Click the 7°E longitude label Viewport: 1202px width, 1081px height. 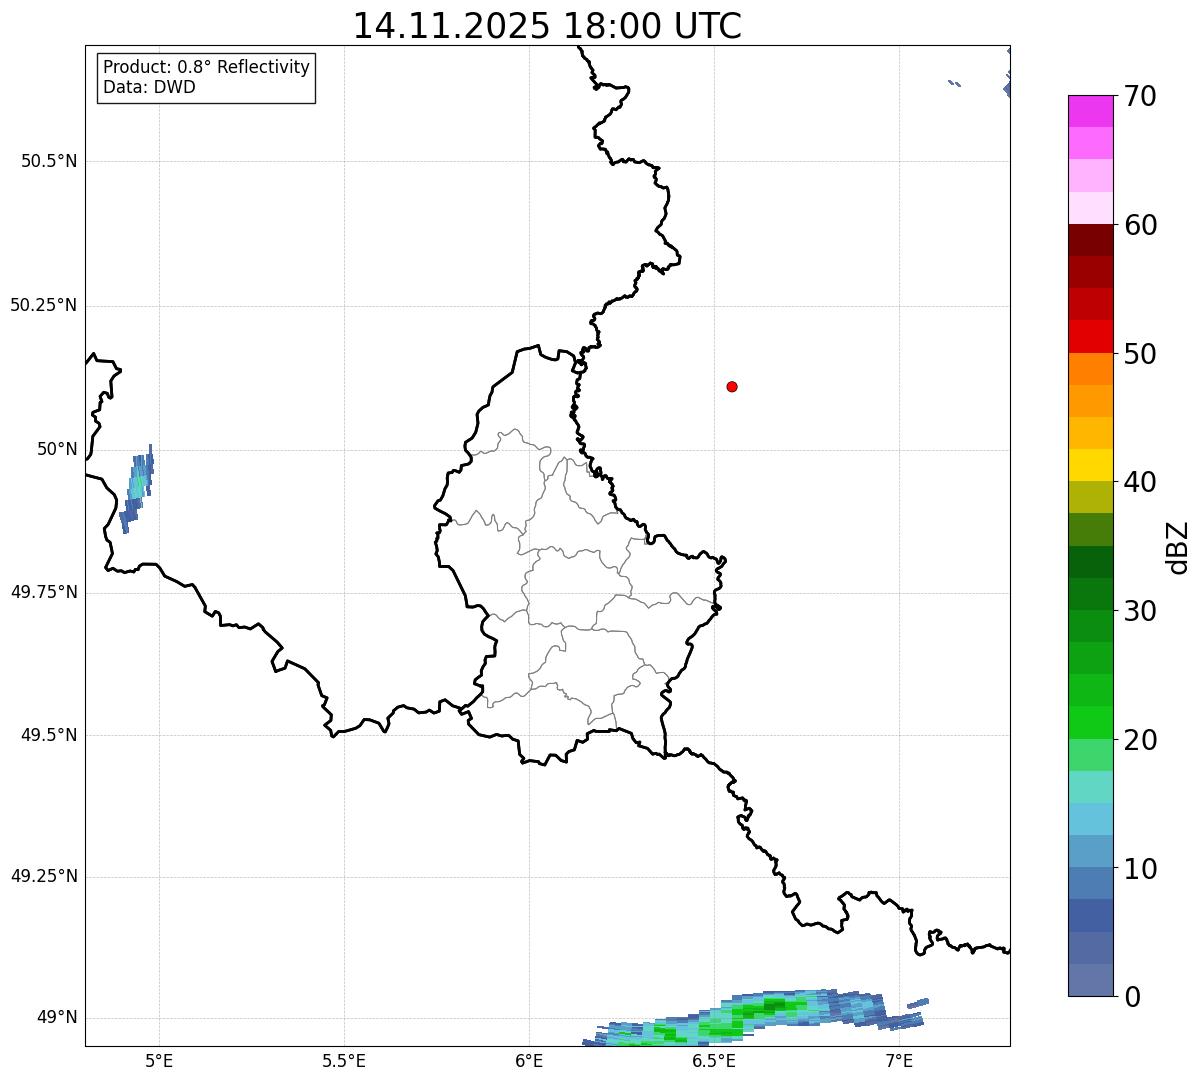click(899, 1060)
